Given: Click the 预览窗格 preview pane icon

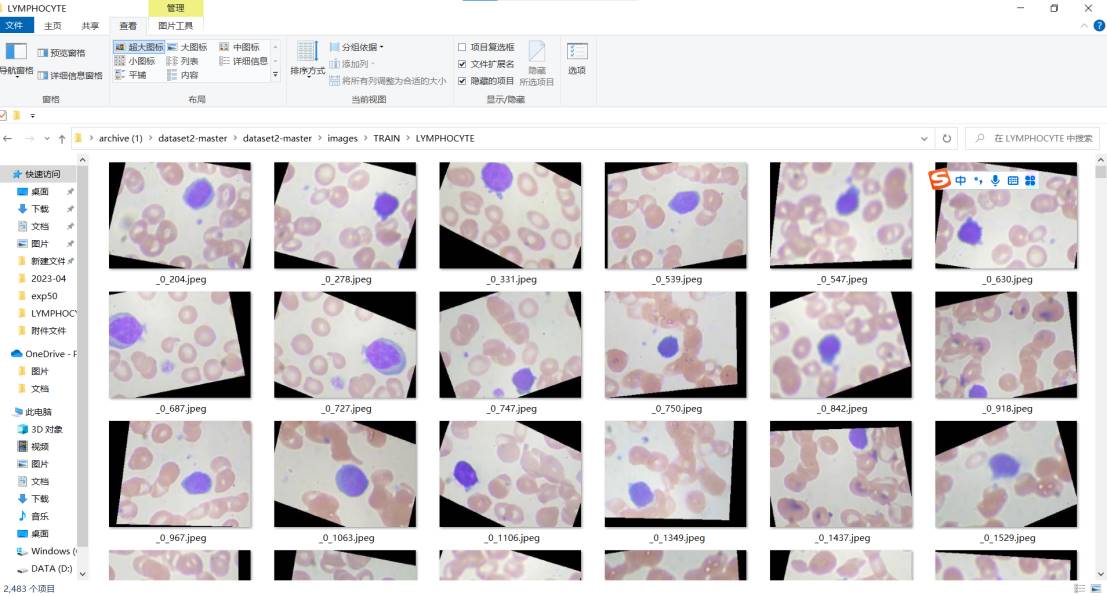Looking at the screenshot, I should pos(61,53).
